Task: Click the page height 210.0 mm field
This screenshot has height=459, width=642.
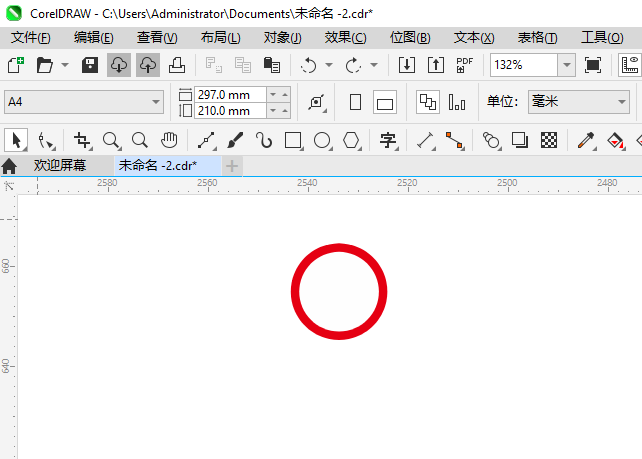Action: click(231, 111)
